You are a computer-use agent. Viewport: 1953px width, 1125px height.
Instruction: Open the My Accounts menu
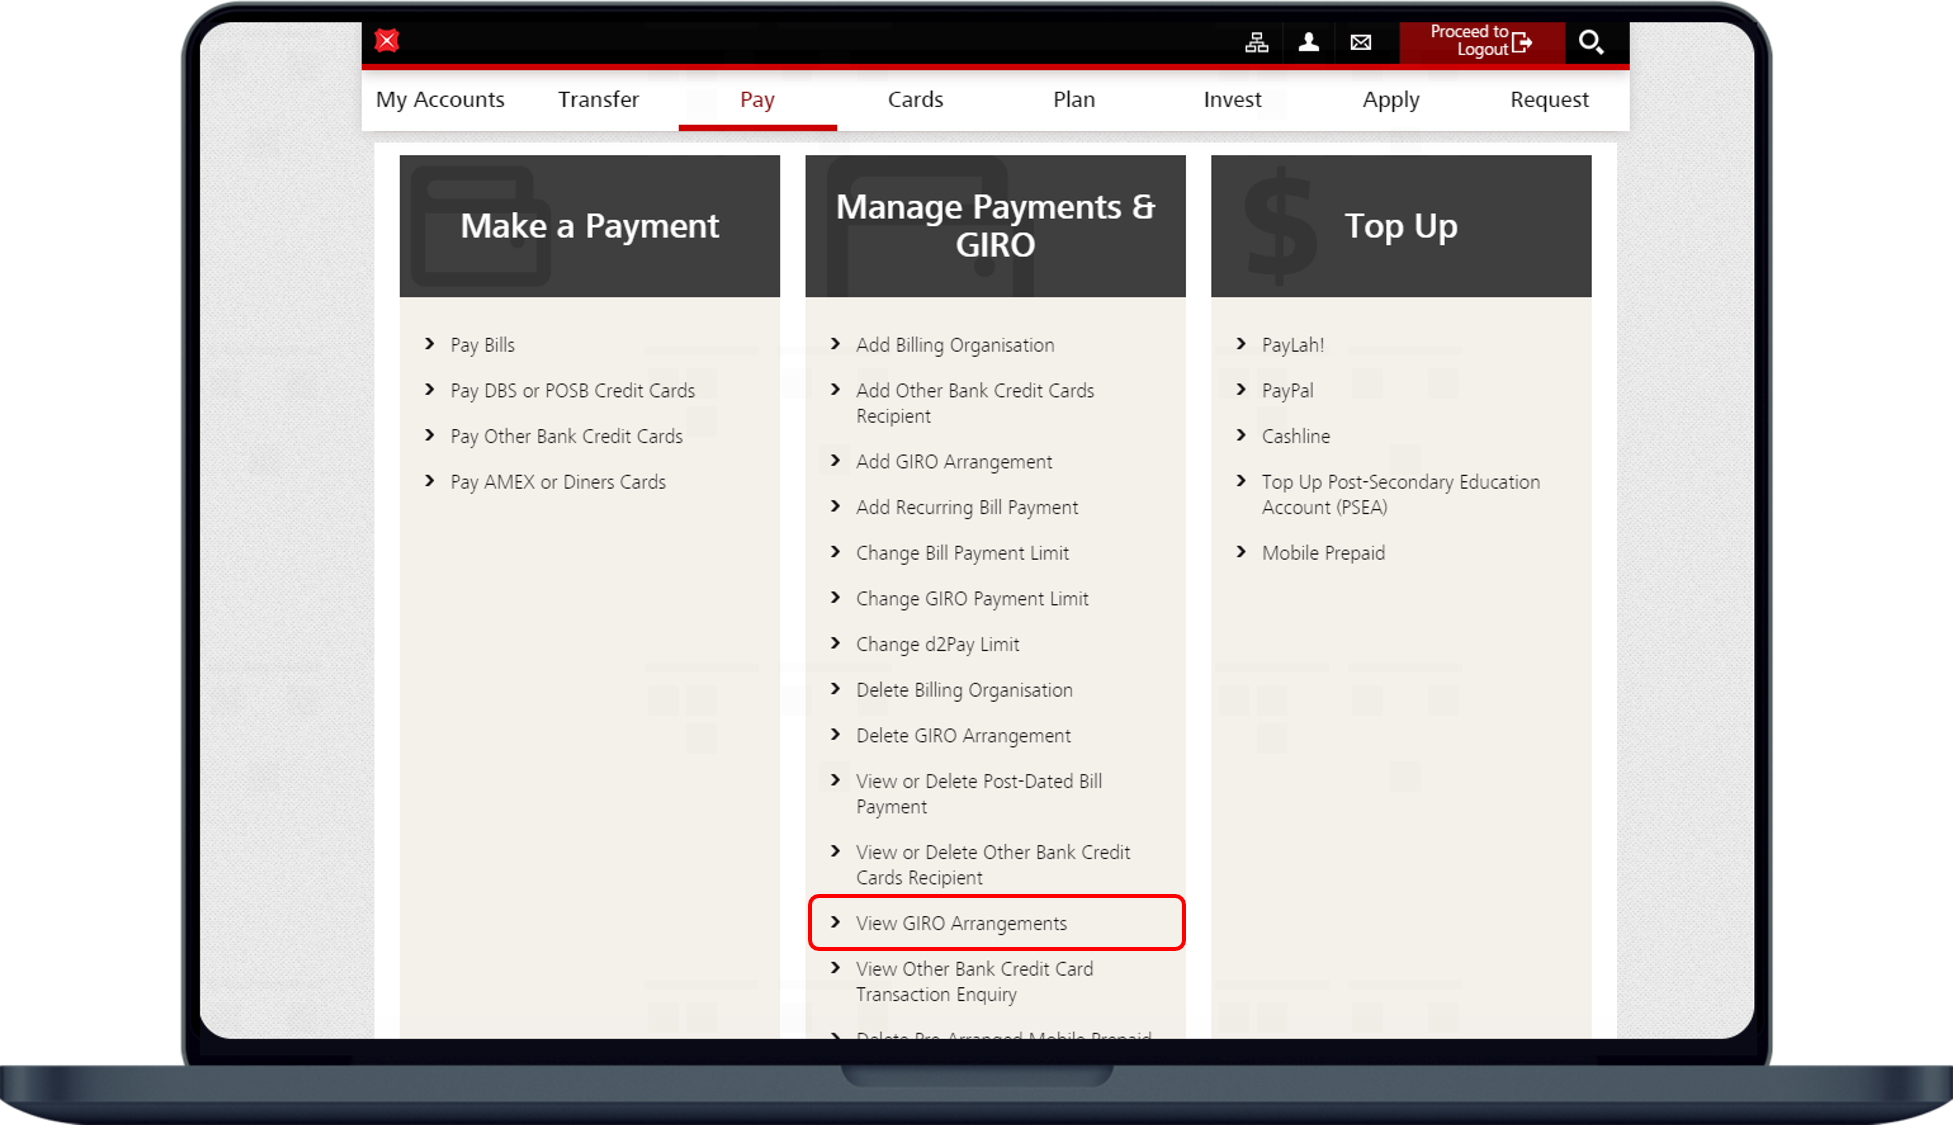click(440, 99)
